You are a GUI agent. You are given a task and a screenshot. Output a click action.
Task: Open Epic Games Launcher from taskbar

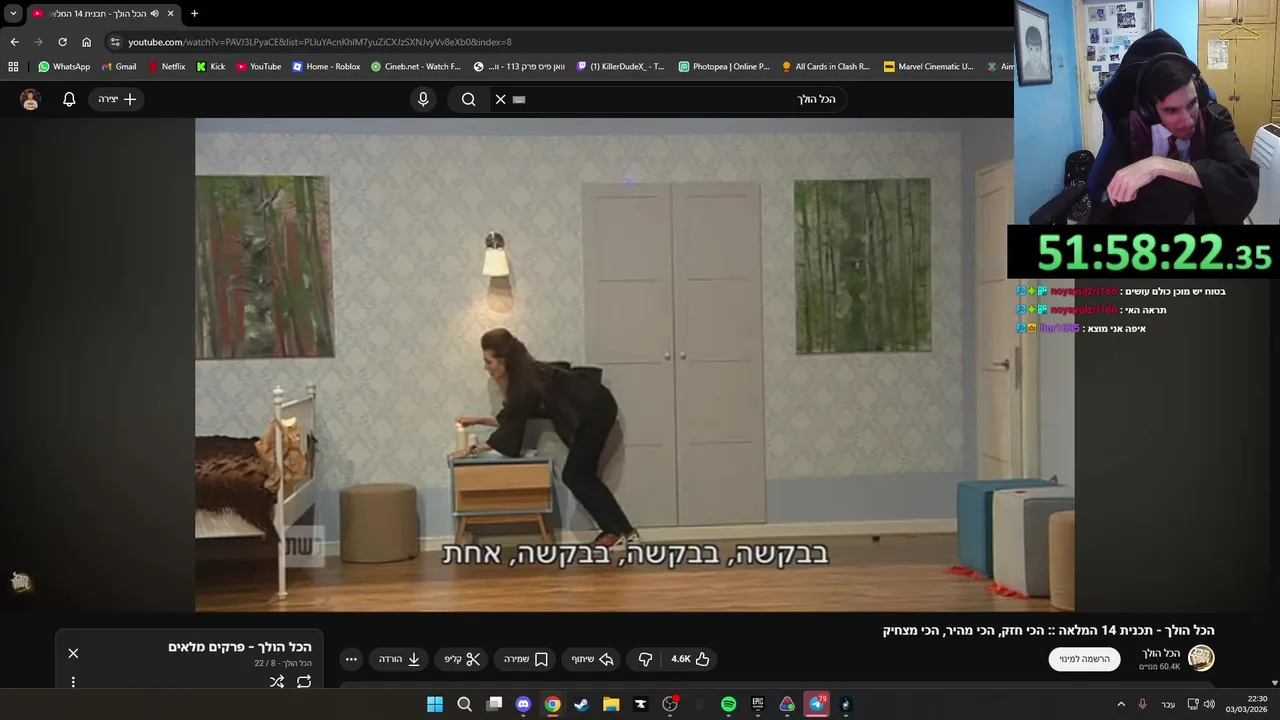point(758,704)
